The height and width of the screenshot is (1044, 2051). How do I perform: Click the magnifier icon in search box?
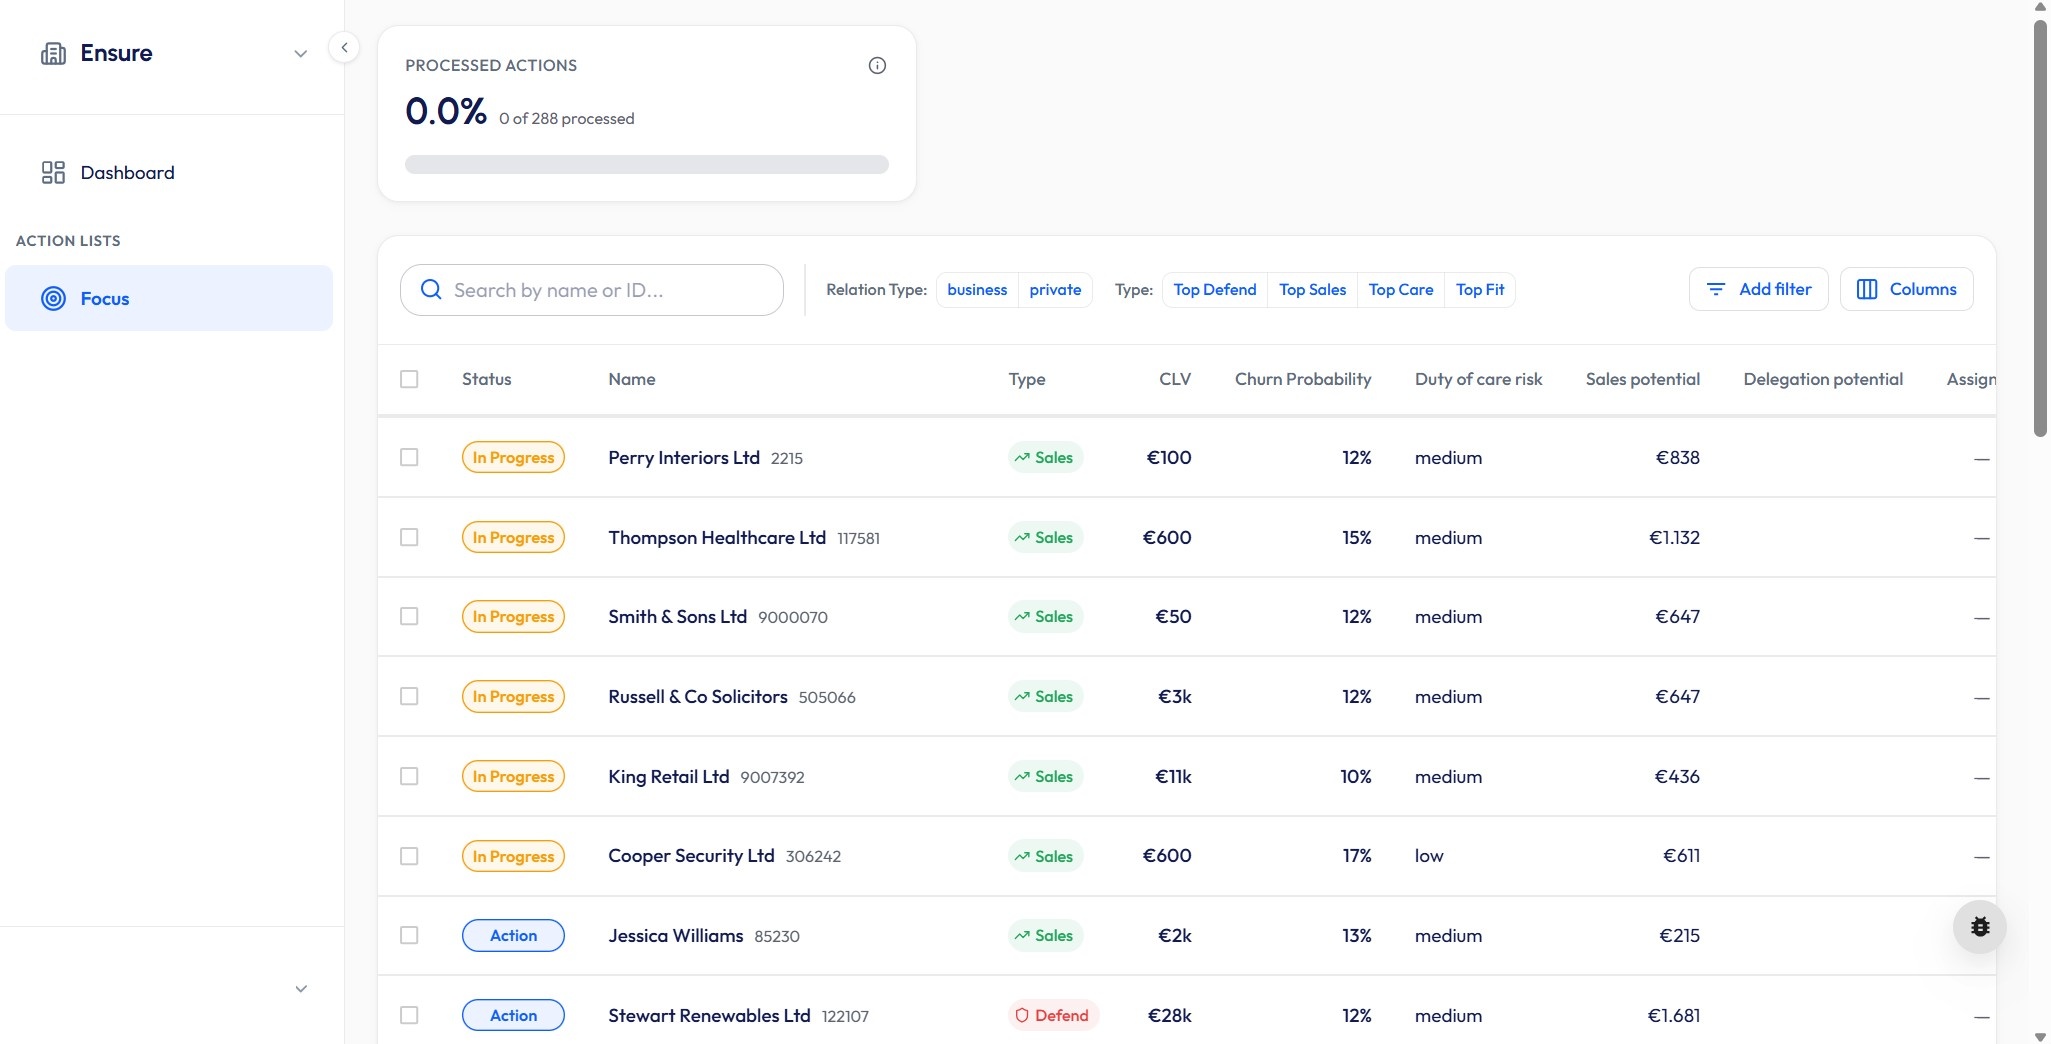431,290
